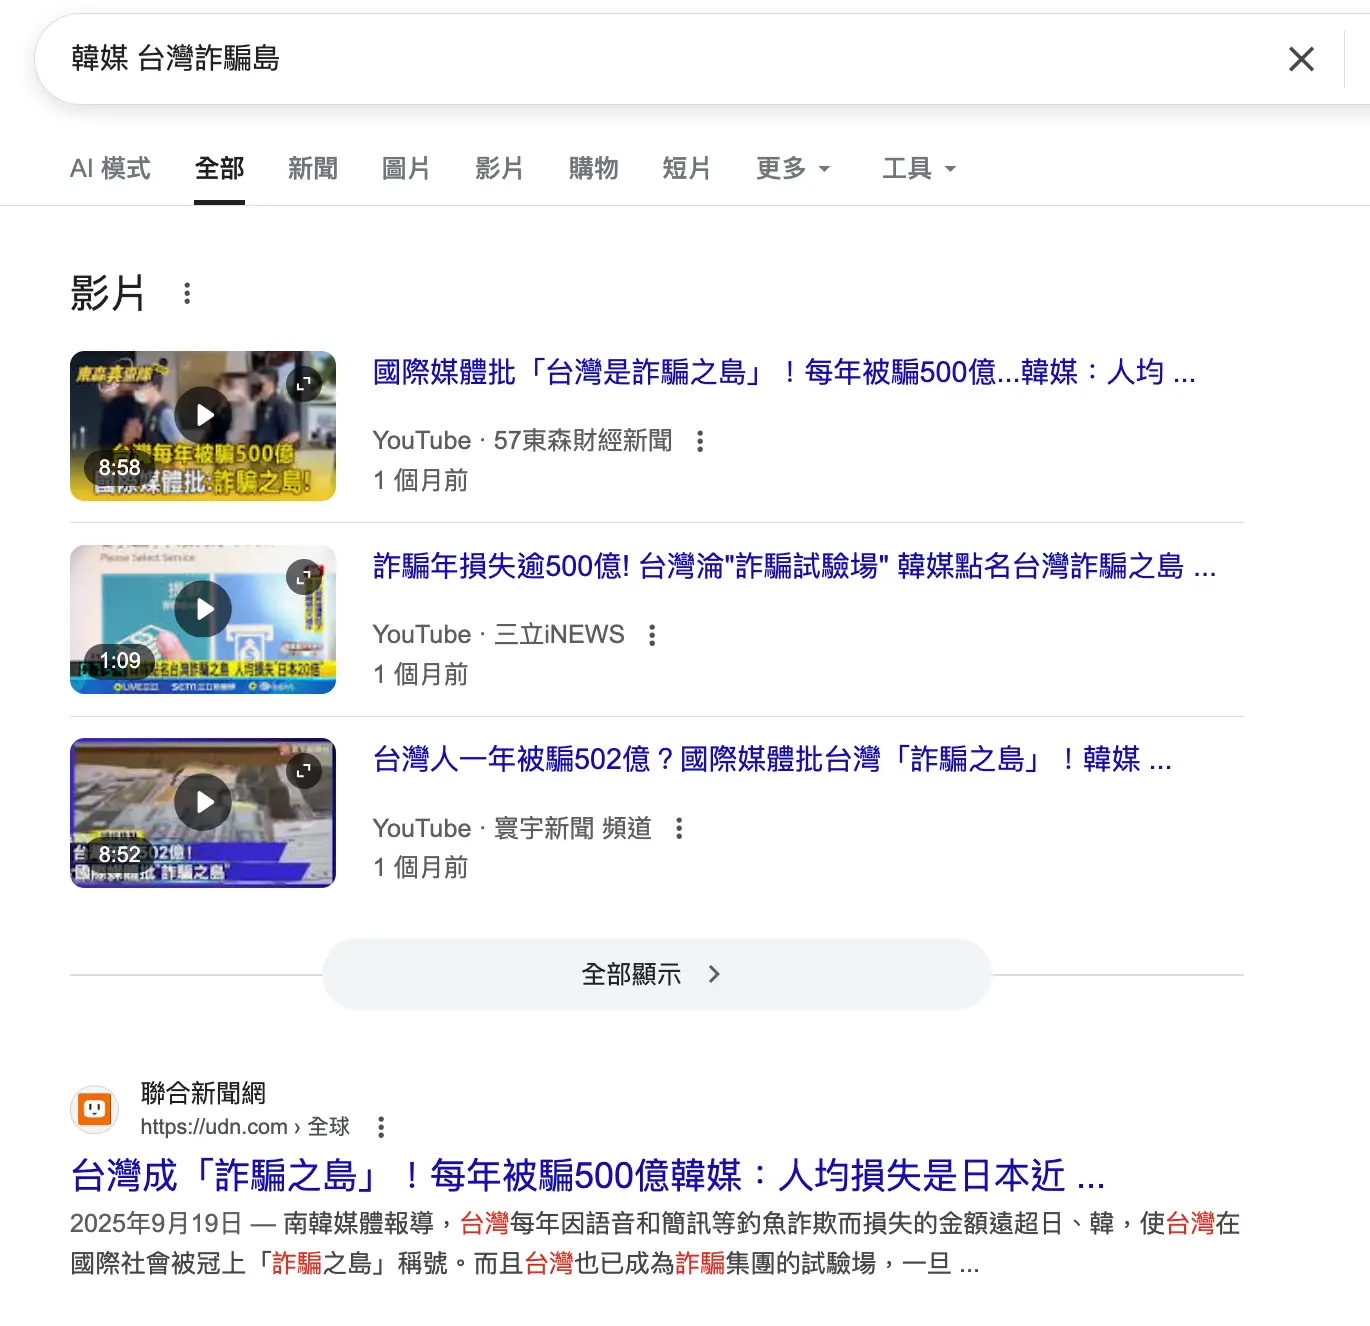The width and height of the screenshot is (1370, 1326).
Task: Open options menu for 寰宇新聞 頻道 video
Action: pyautogui.click(x=679, y=828)
